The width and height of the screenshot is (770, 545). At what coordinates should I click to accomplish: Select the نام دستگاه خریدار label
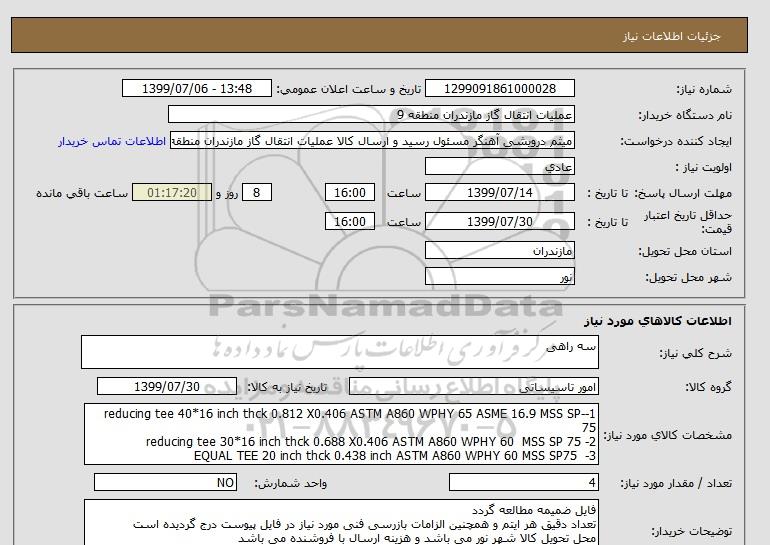[x=685, y=115]
